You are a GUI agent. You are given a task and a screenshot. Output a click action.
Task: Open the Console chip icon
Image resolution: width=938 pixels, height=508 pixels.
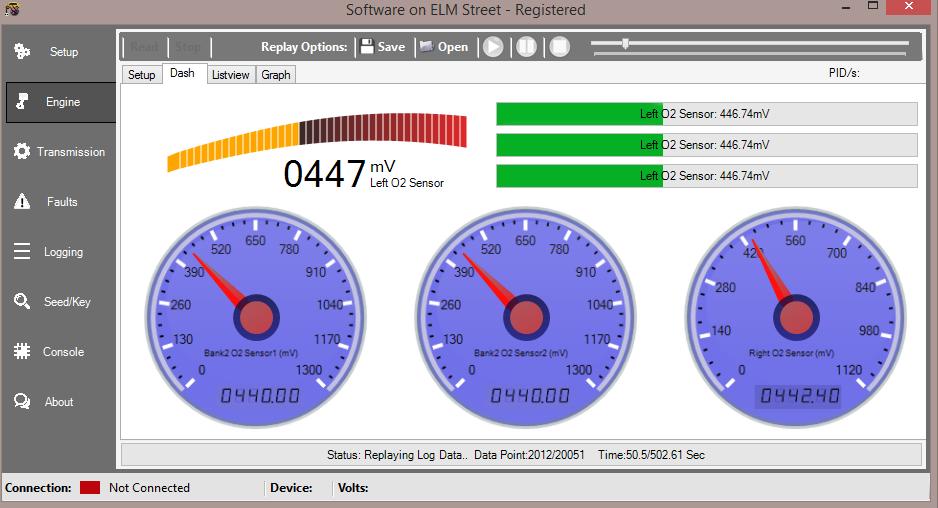pyautogui.click(x=22, y=351)
